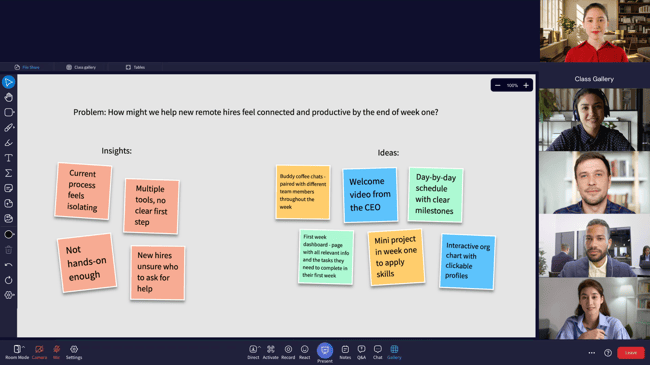Viewport: 650px width, 365px height.
Task: Open the Tables tab
Action: pos(136,67)
